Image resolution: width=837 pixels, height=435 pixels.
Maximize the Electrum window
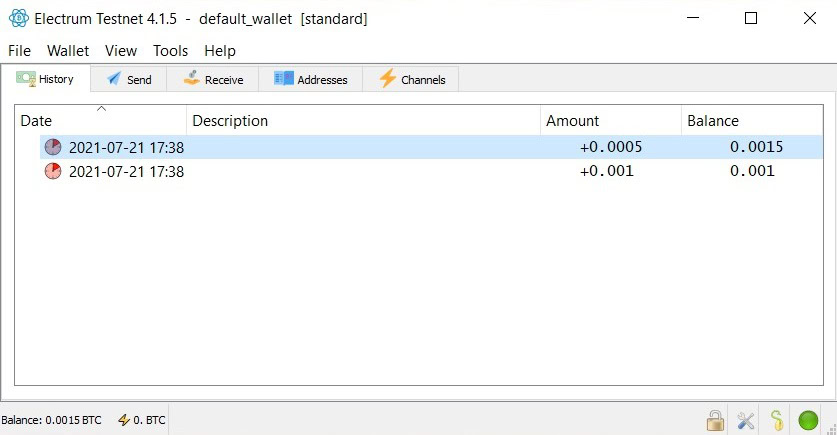[x=751, y=18]
